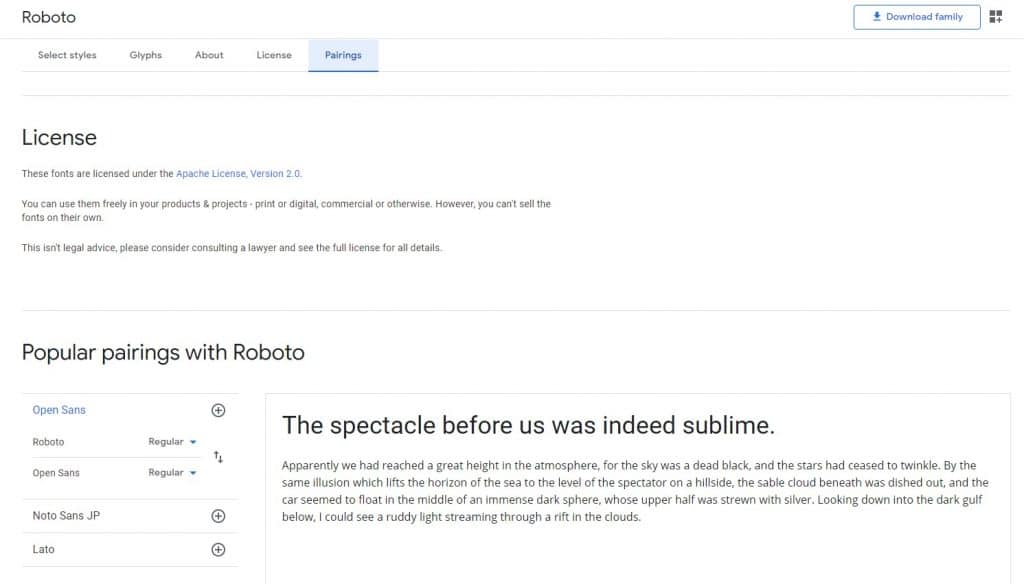Click the Pairings tab

343,55
